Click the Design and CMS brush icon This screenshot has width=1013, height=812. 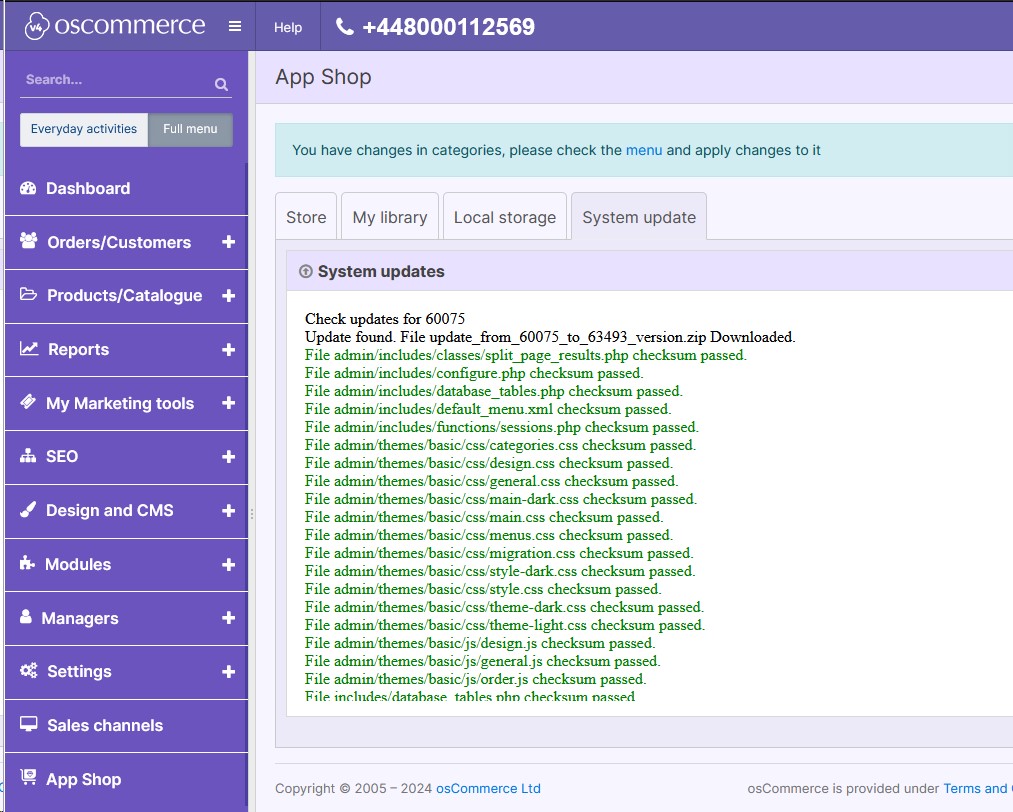click(28, 510)
